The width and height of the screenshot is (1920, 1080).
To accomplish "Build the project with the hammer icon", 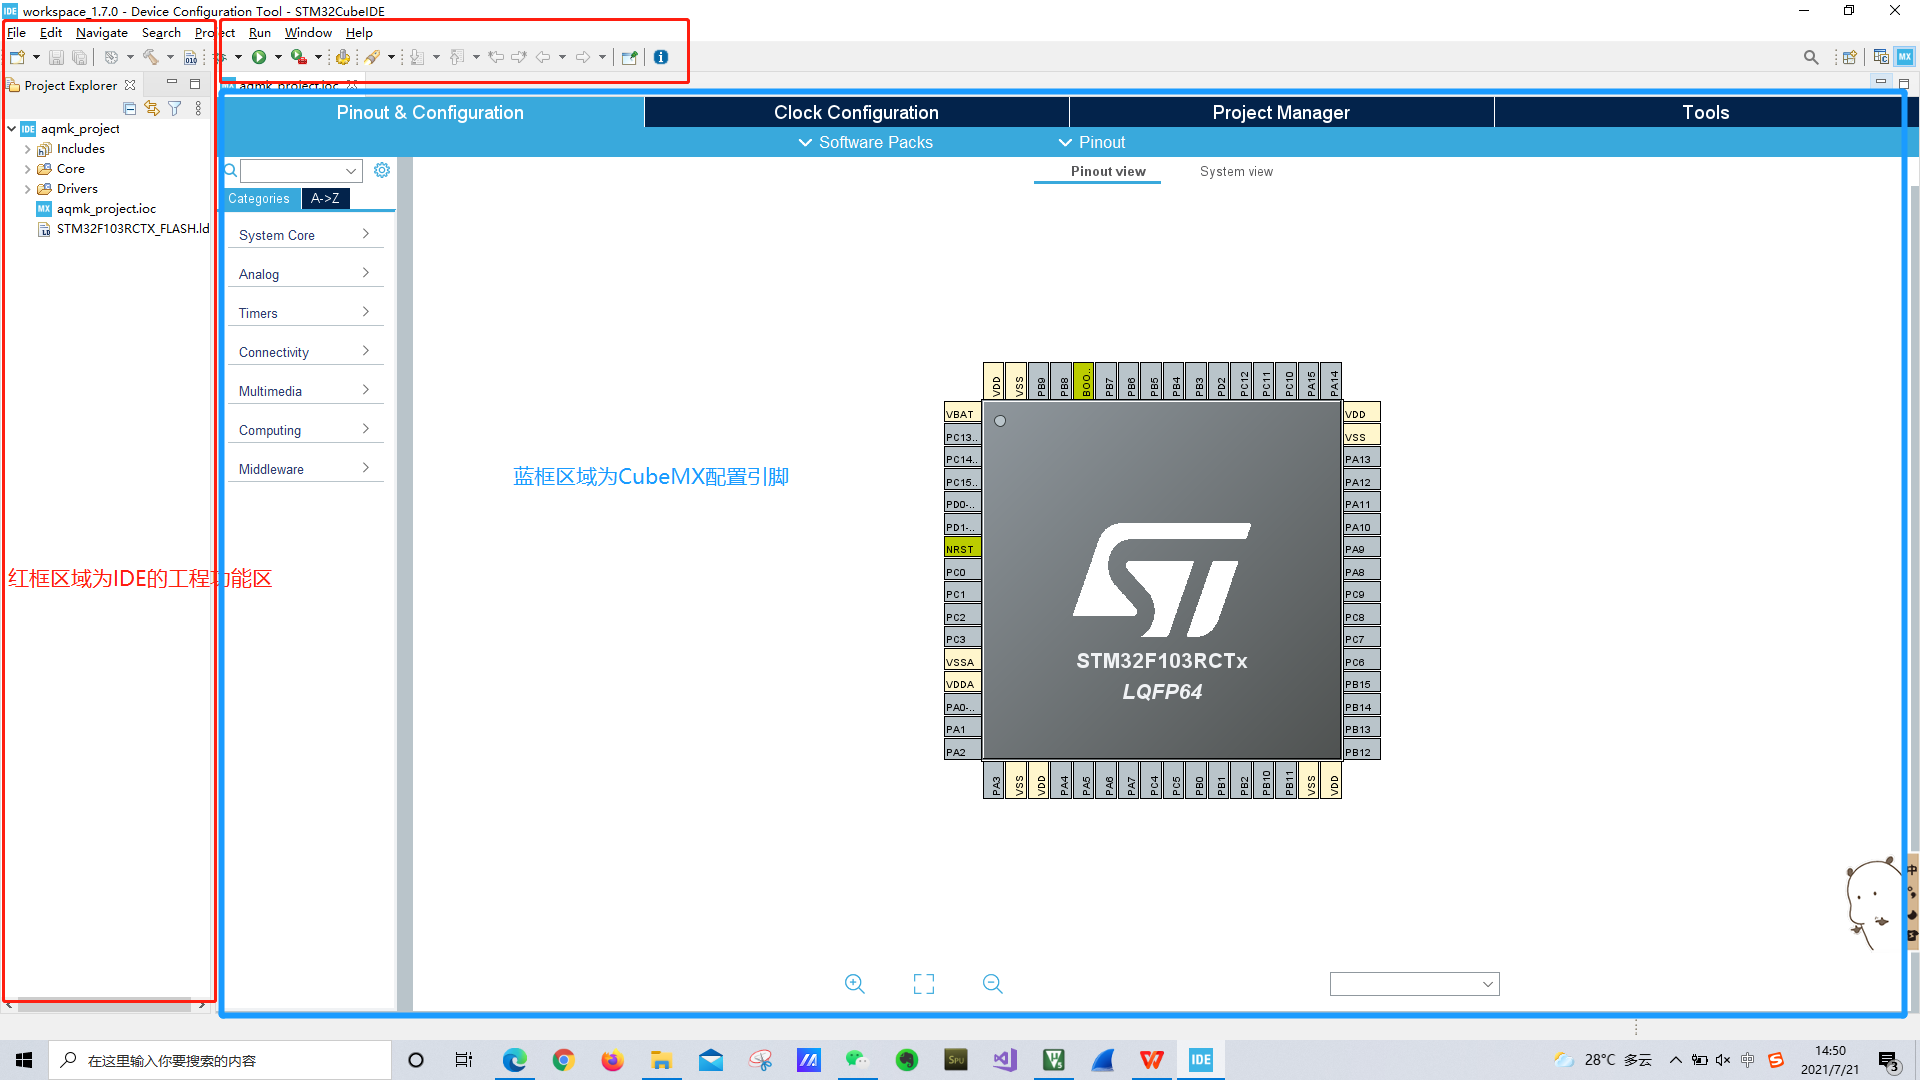I will click(153, 57).
